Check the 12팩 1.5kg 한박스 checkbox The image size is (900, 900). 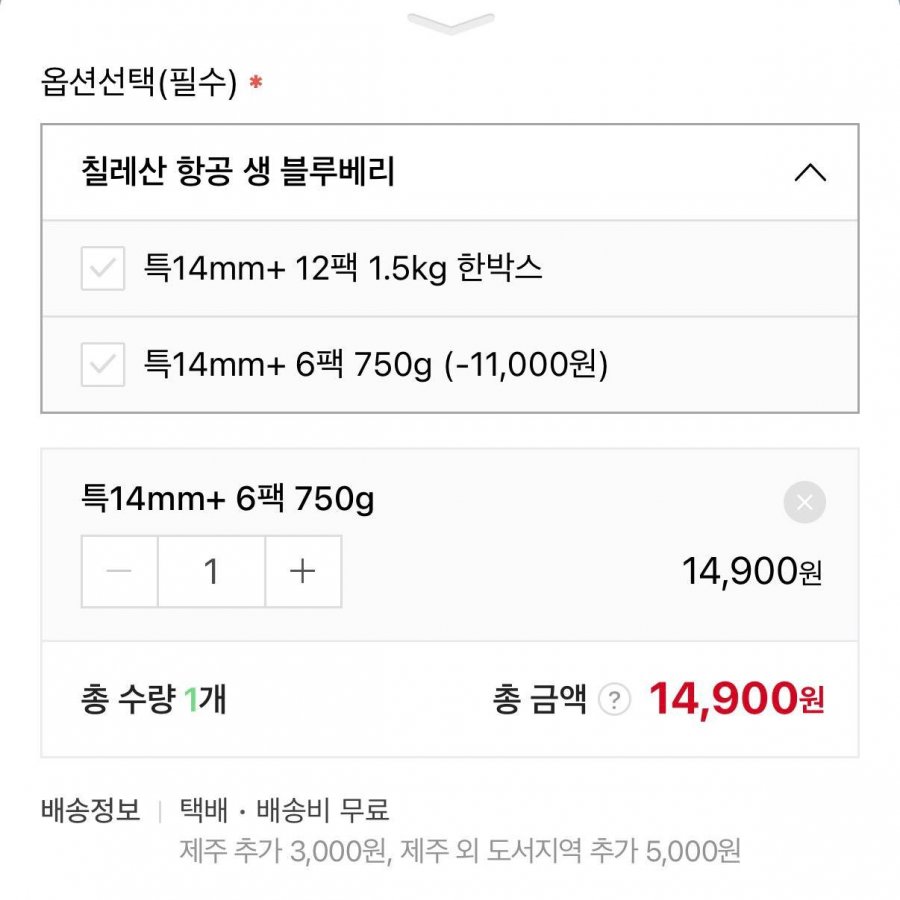tap(103, 269)
